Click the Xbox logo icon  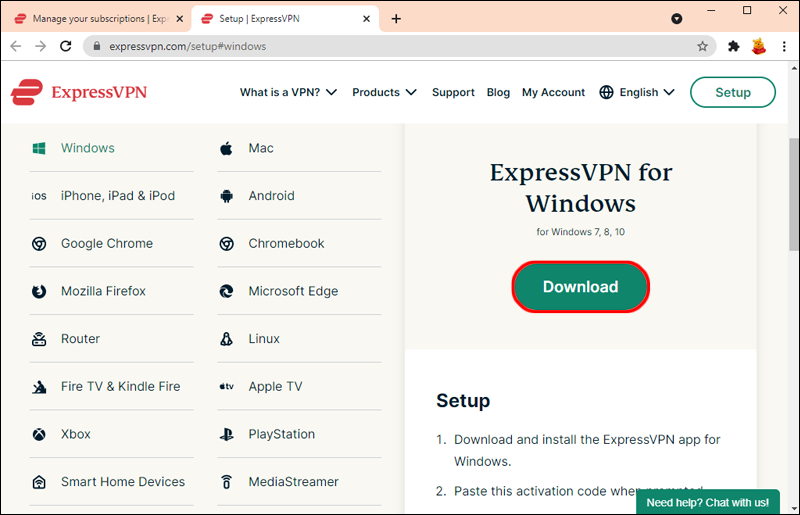tap(39, 434)
